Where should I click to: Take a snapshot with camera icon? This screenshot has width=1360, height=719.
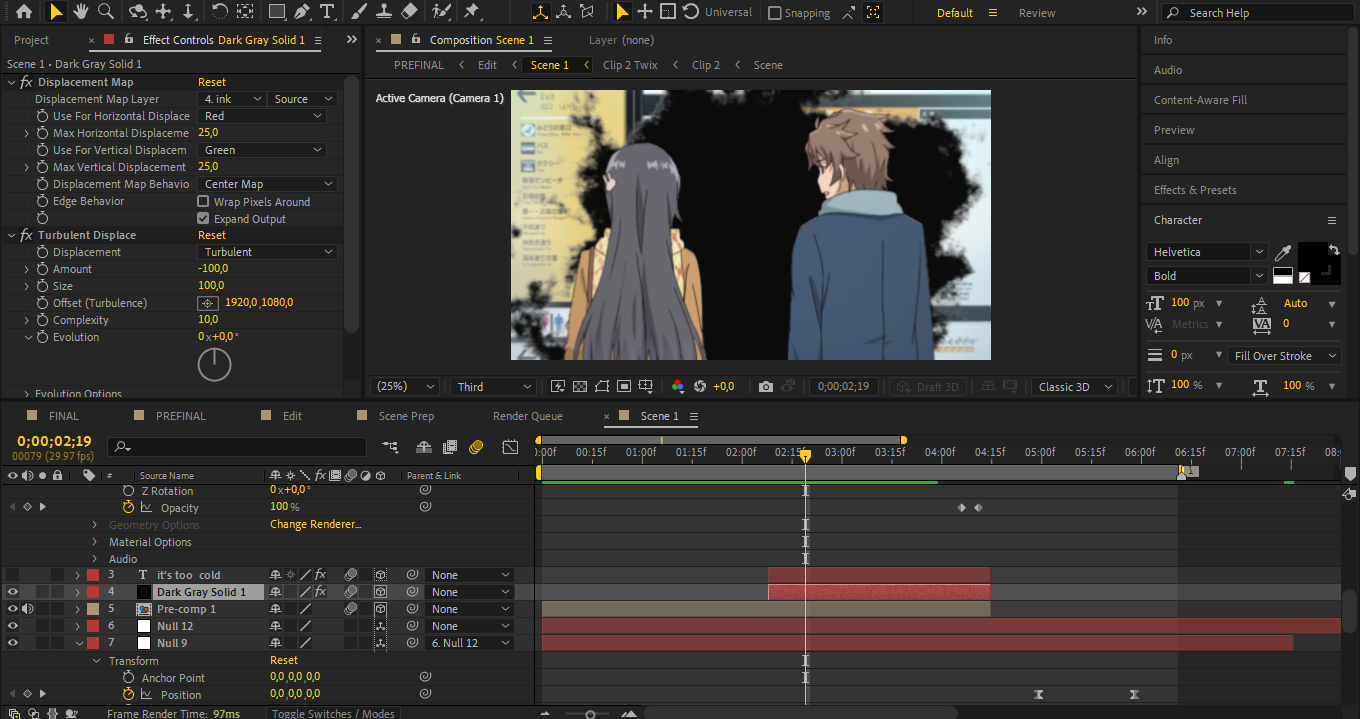(765, 387)
